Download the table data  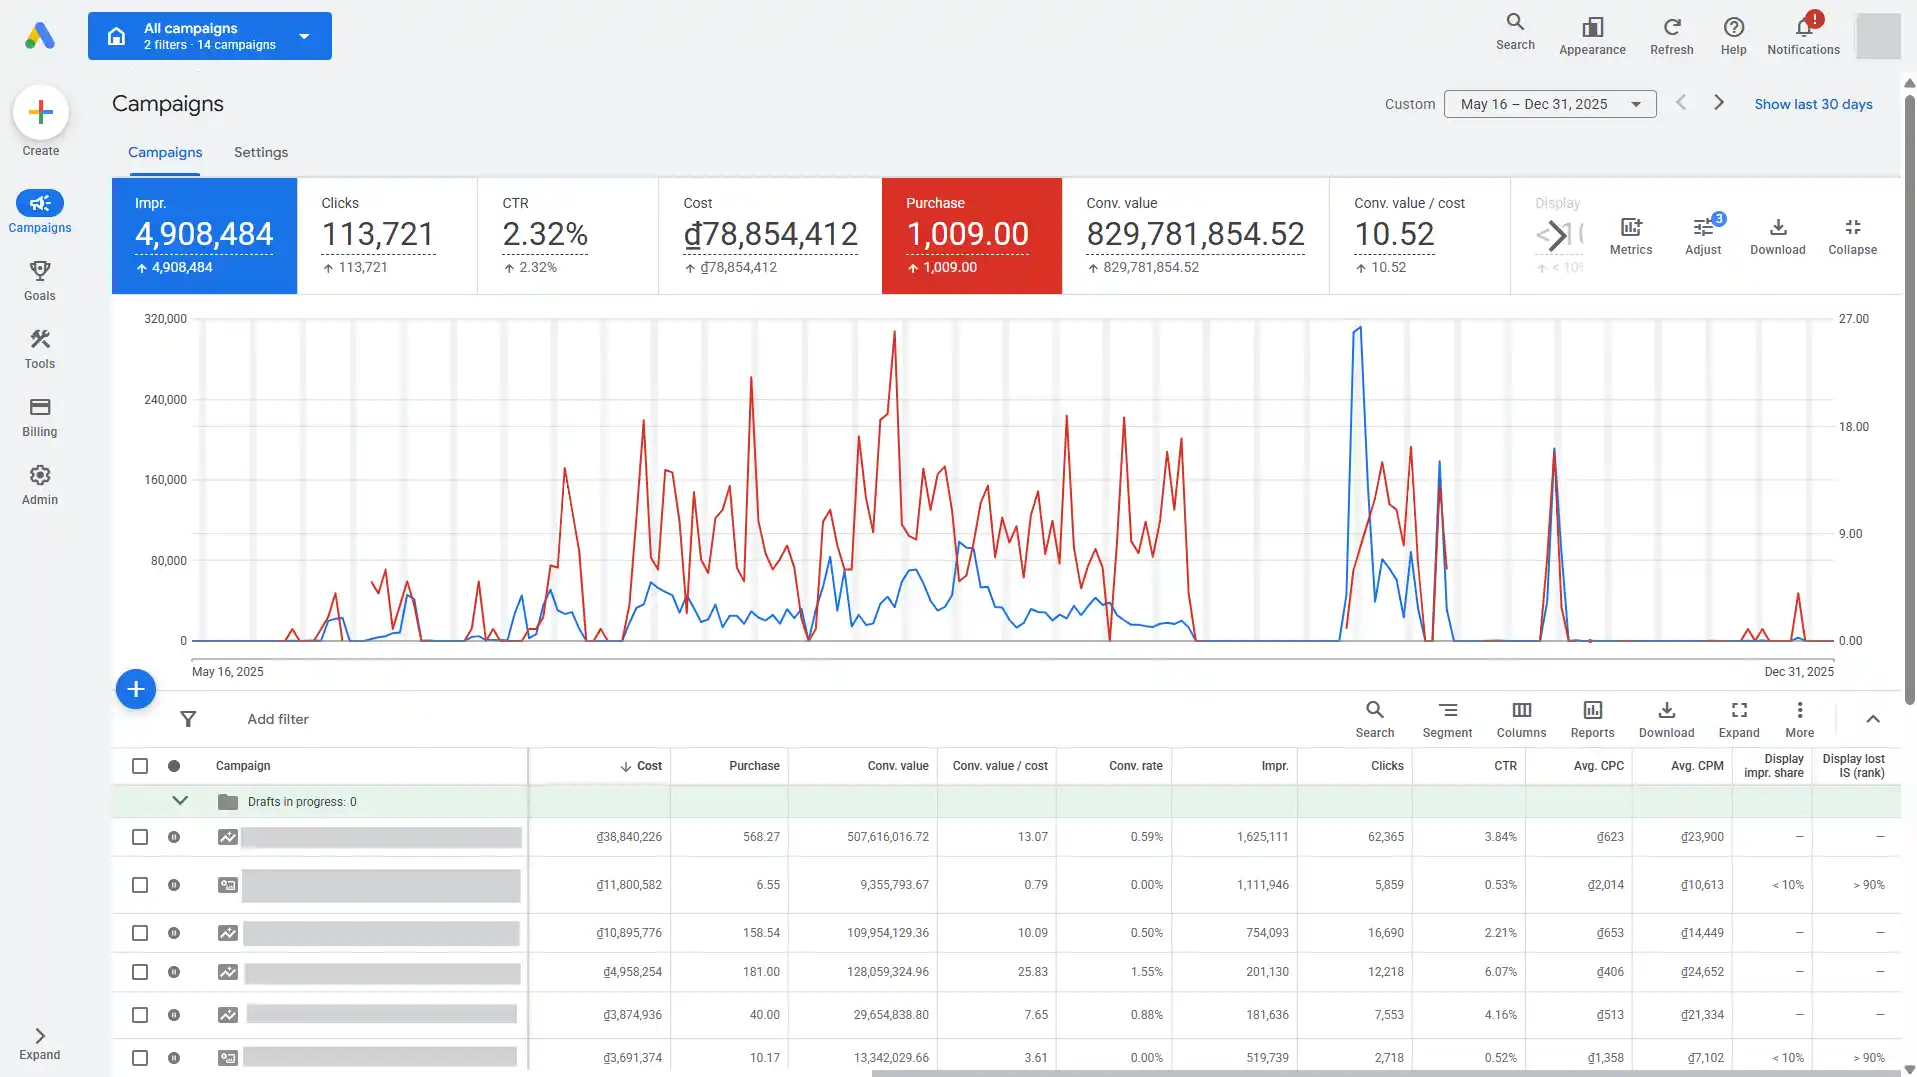tap(1666, 719)
